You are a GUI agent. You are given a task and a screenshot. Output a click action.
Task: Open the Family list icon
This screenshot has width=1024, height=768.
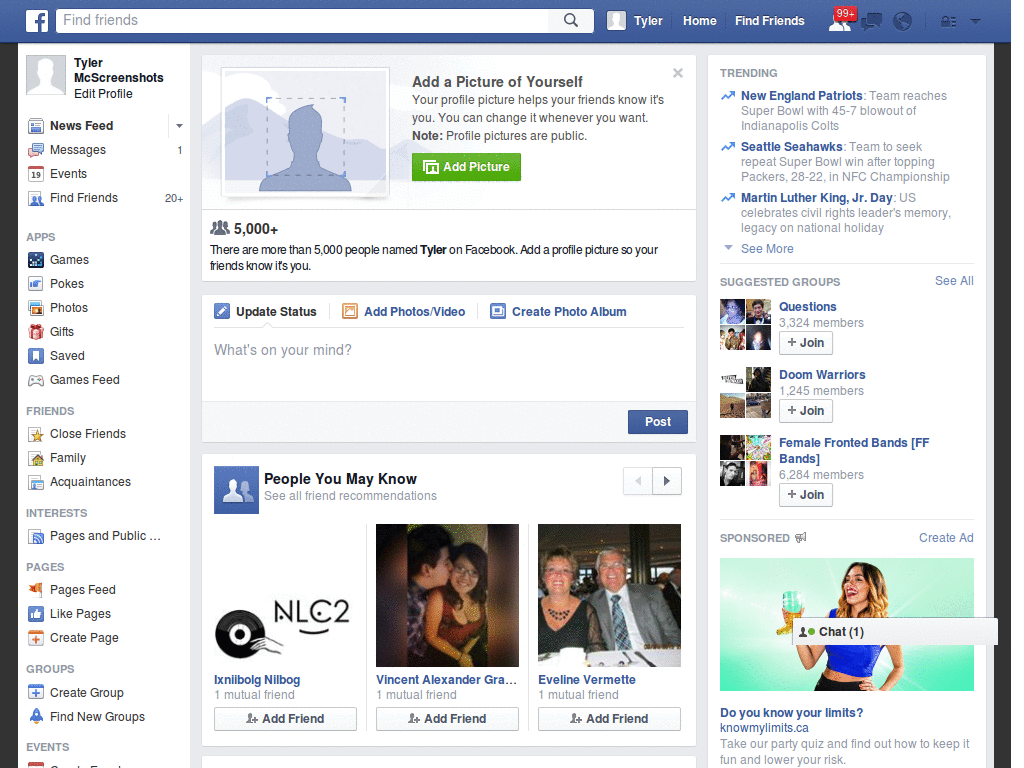tap(36, 458)
